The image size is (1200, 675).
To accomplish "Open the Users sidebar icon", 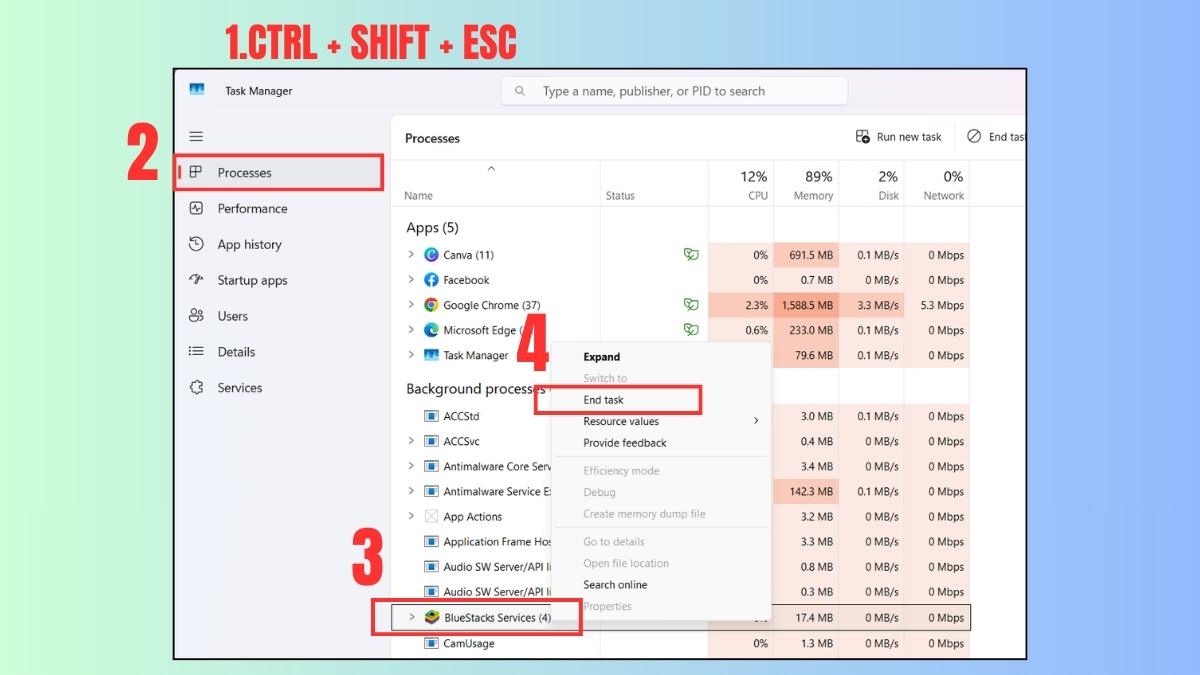I will (x=196, y=316).
